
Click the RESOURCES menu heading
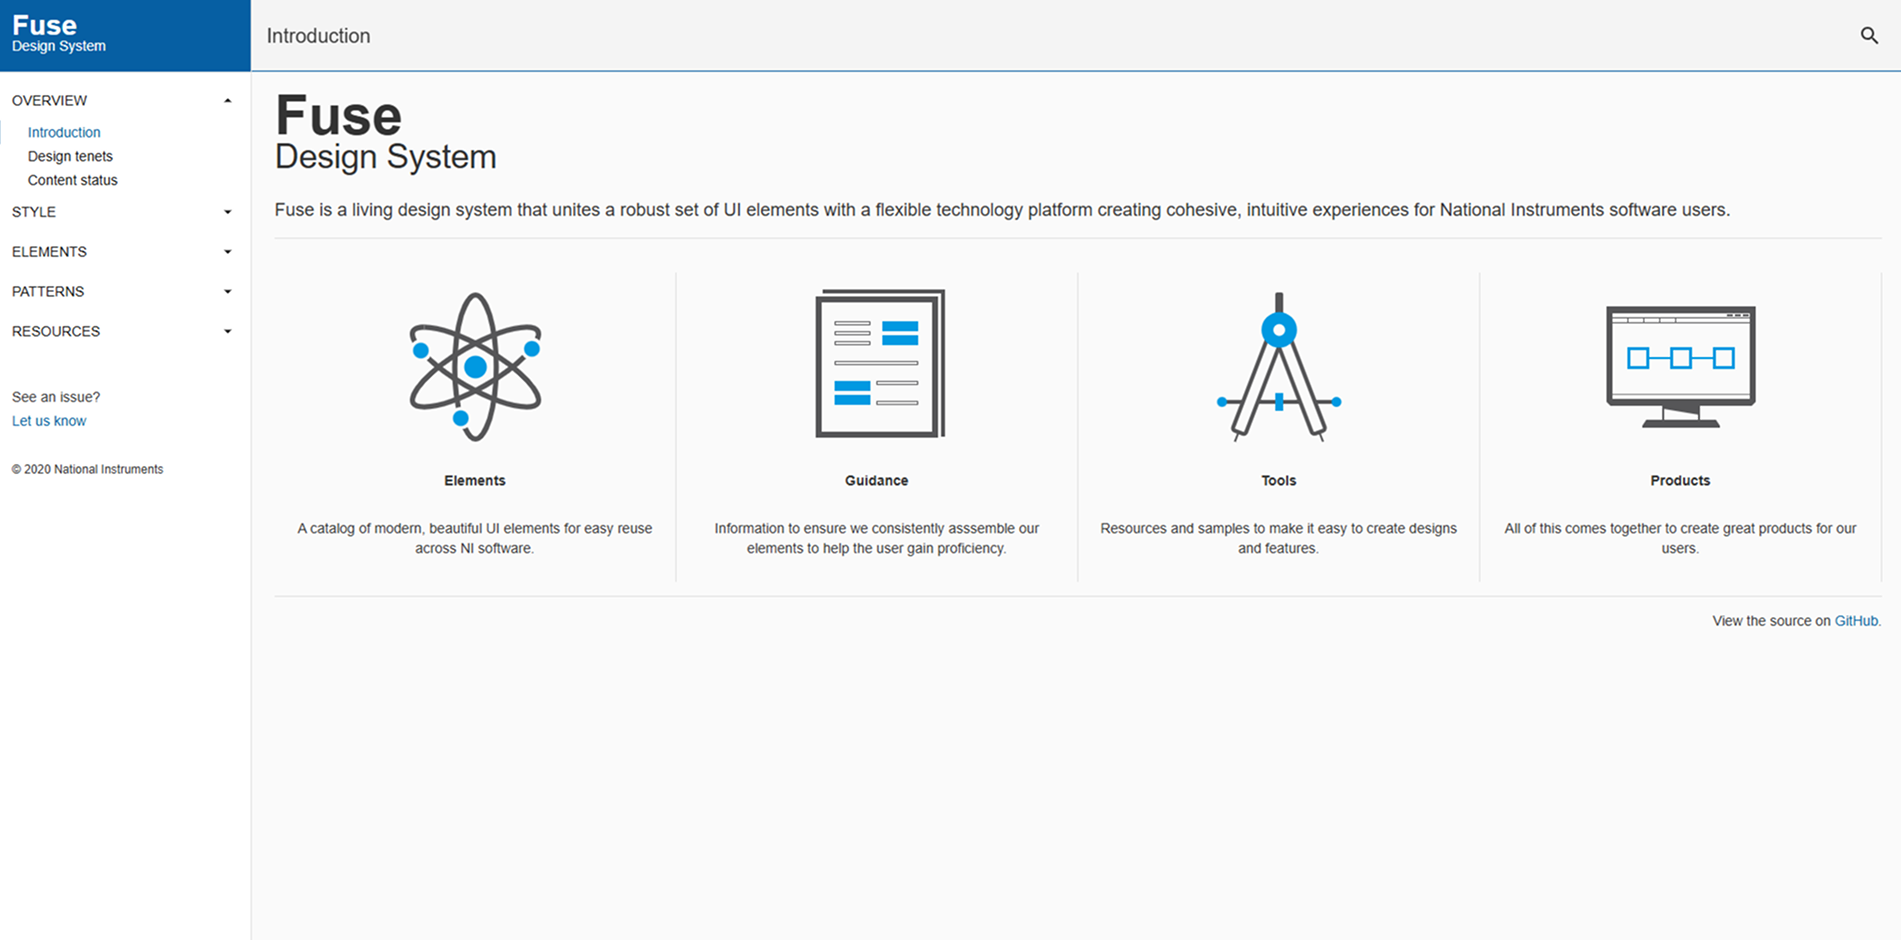click(x=56, y=332)
